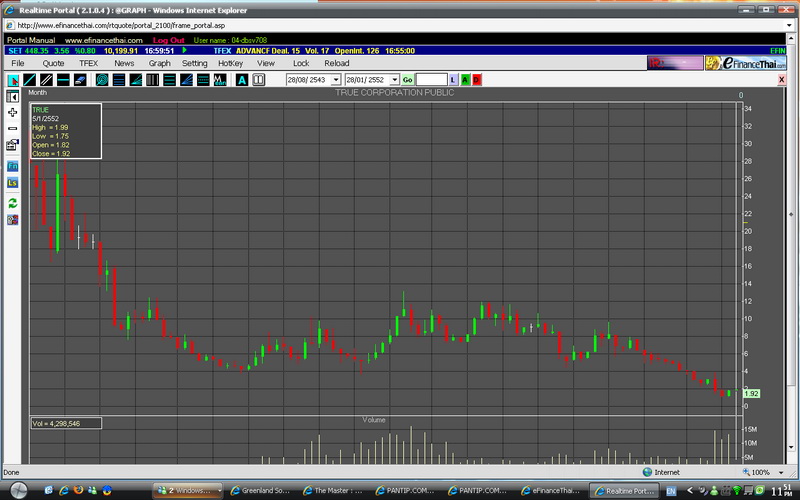Viewport: 800px width, 500px height.
Task: Open the Setting menu
Action: (194, 63)
